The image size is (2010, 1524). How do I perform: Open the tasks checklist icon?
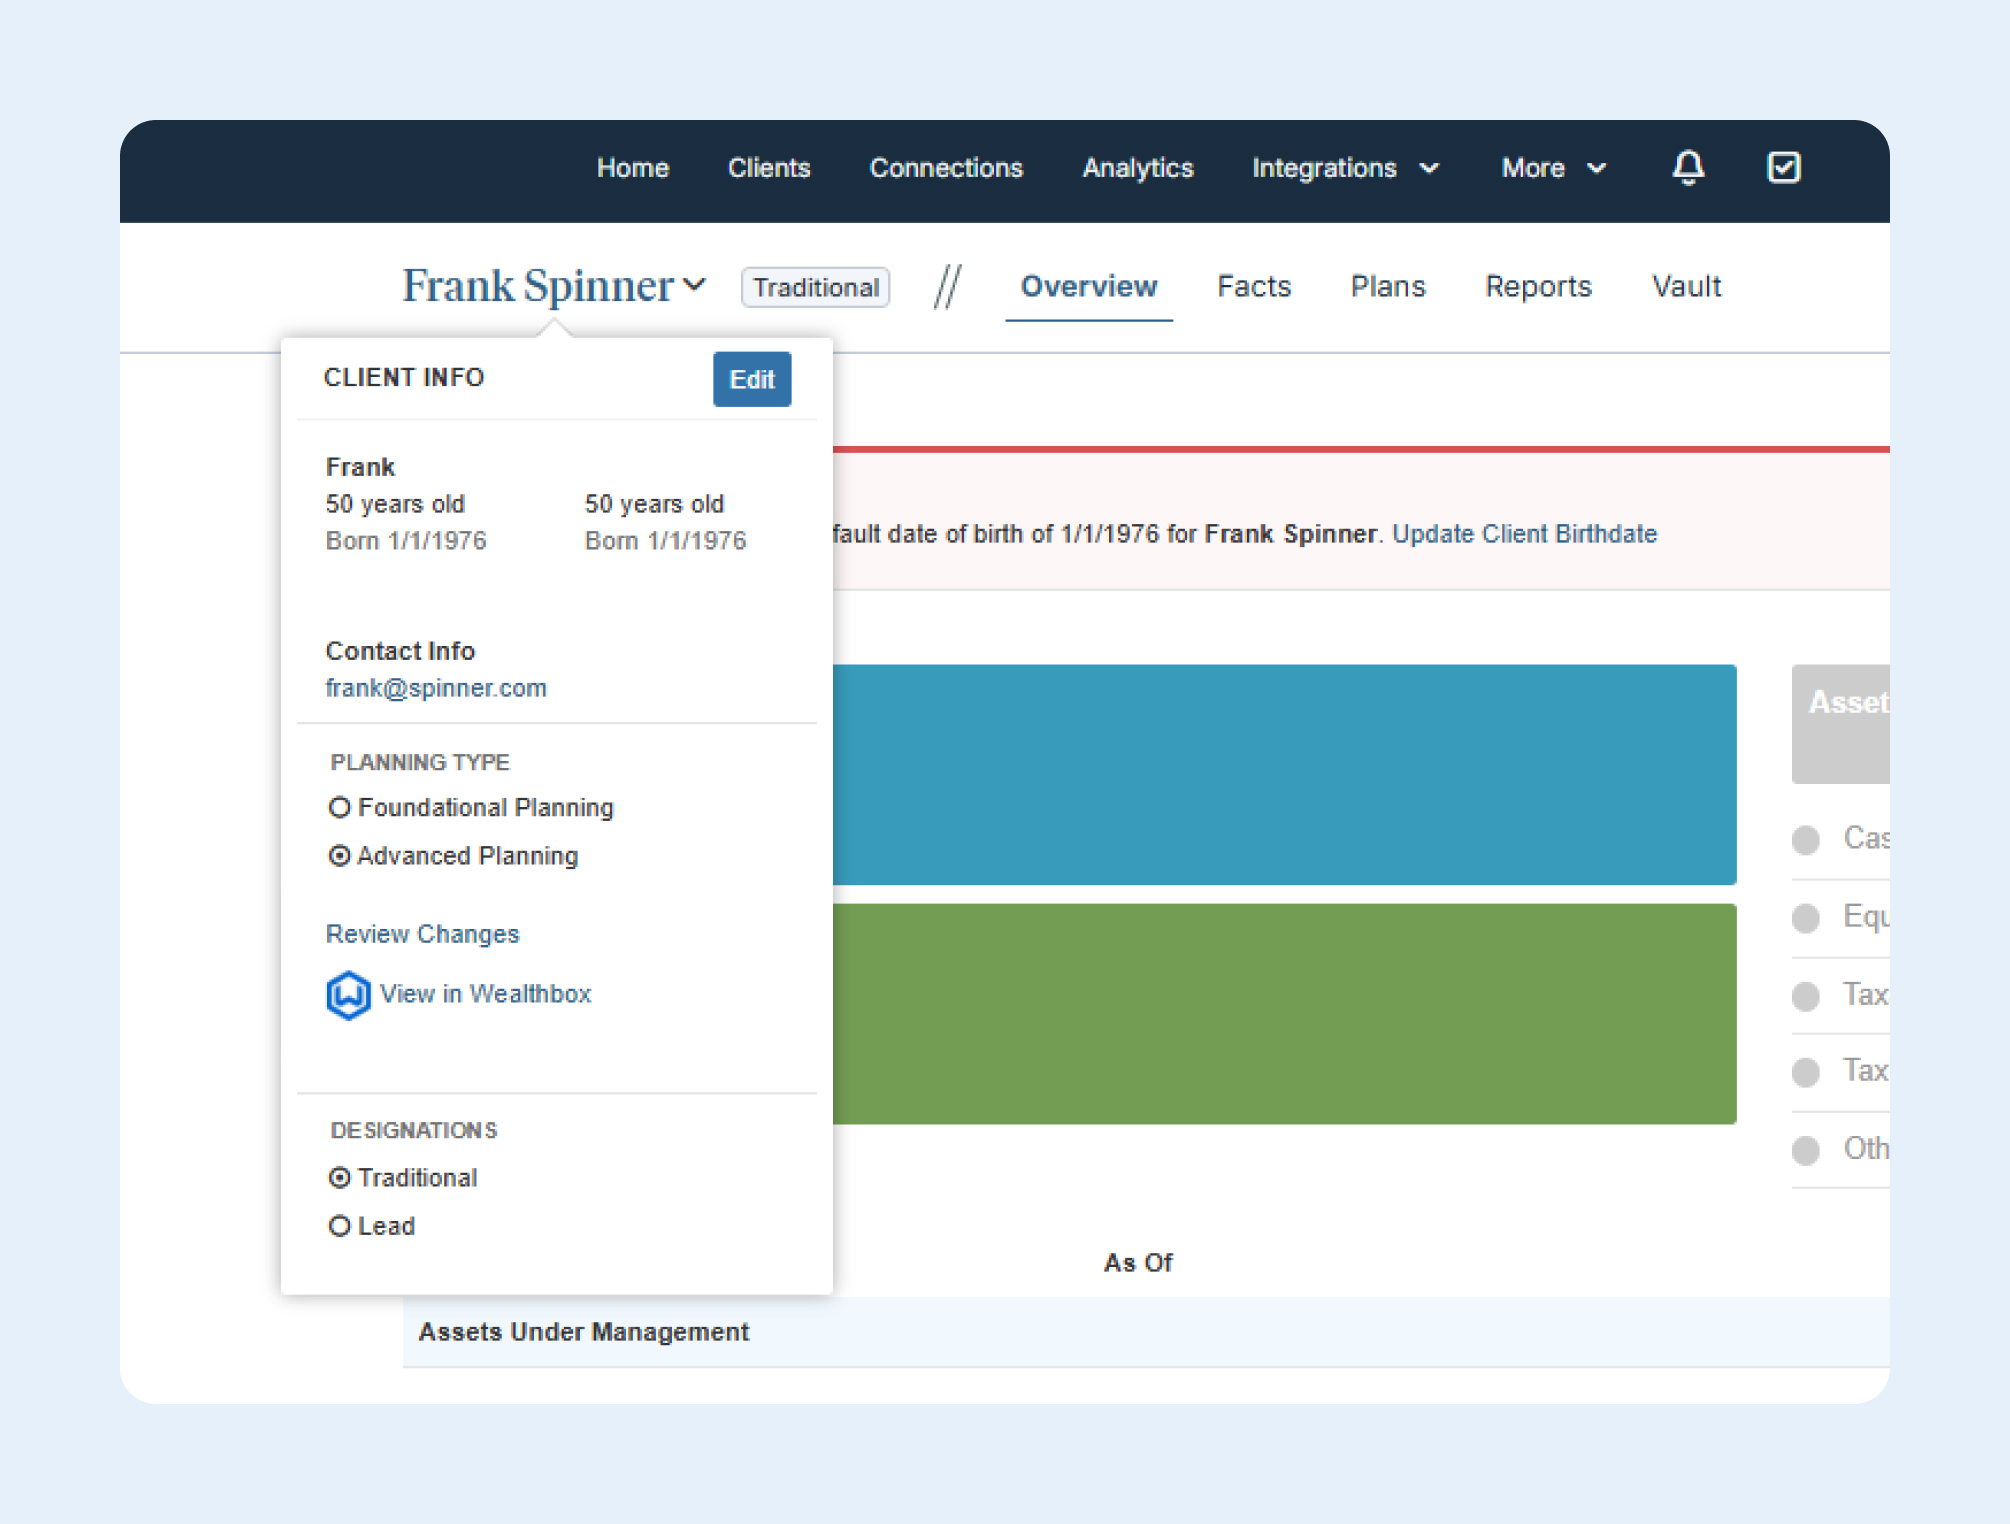[x=1783, y=167]
